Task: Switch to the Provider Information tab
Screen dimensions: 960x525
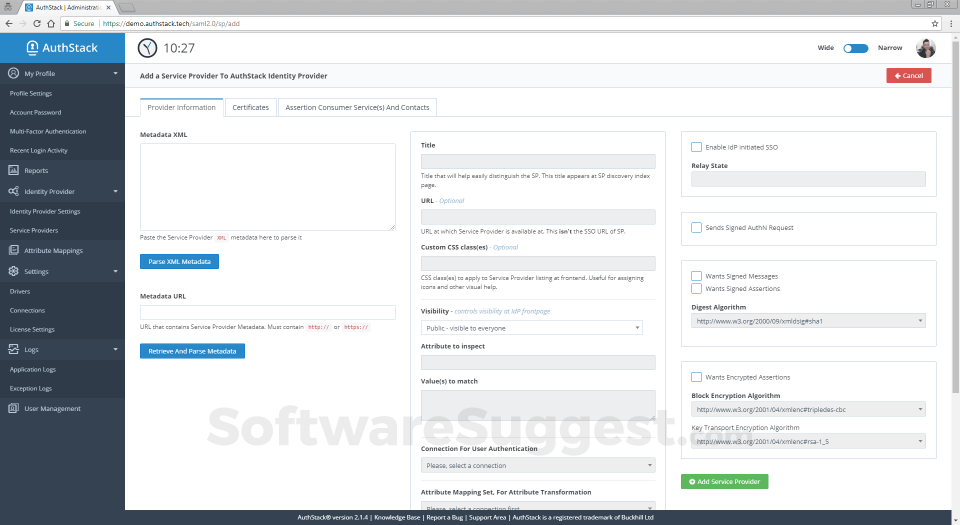Action: [181, 107]
